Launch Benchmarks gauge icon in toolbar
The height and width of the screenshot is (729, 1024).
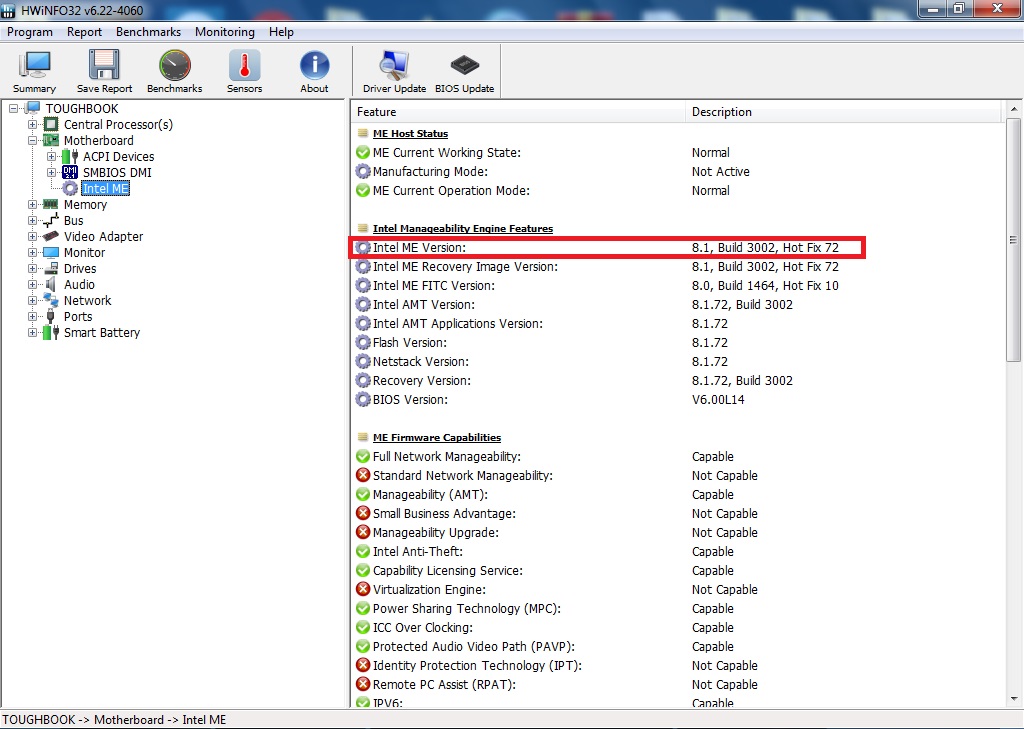click(x=174, y=71)
